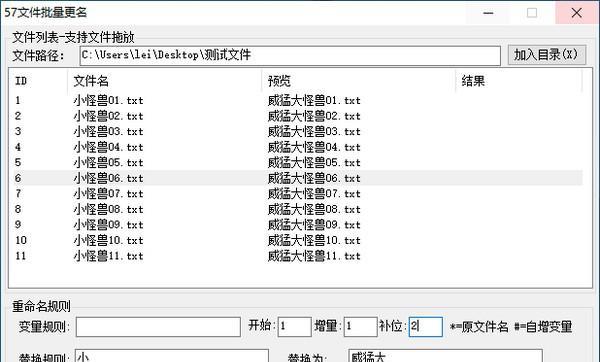Select file 小怪兽11.txt
The image size is (600, 362).
[108, 256]
